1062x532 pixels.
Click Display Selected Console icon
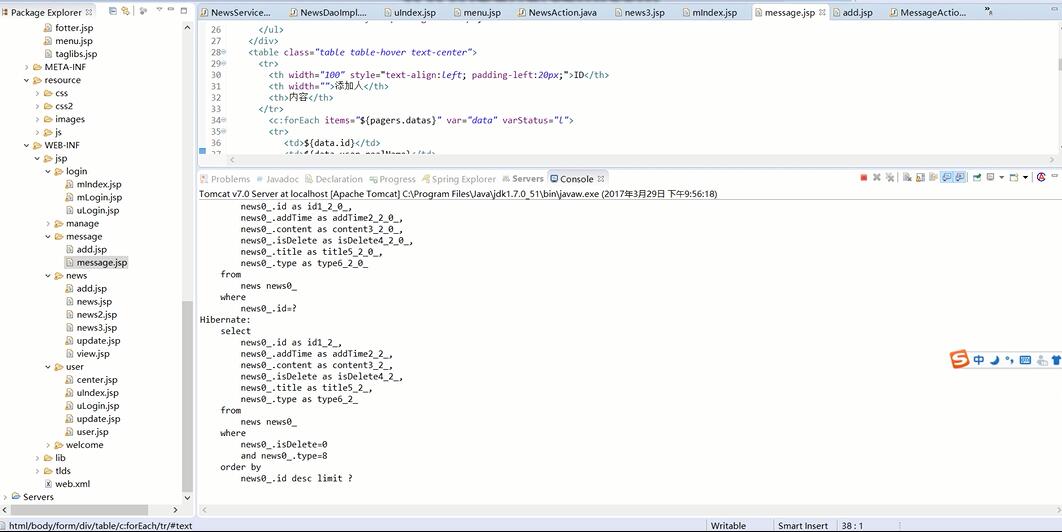point(990,178)
